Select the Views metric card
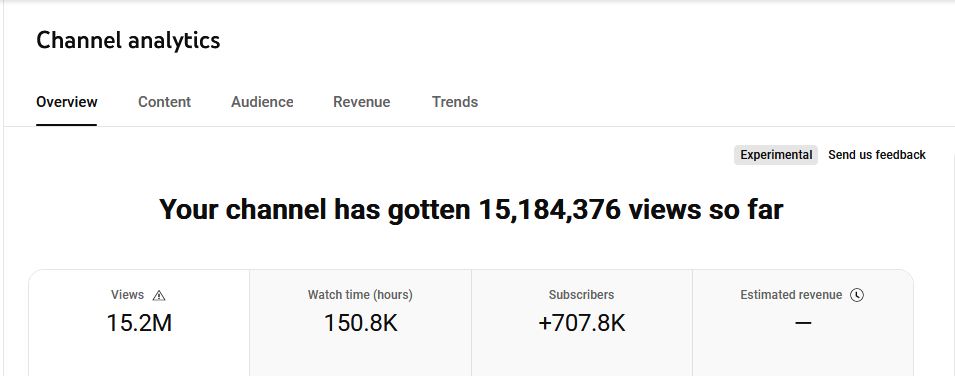This screenshot has width=955, height=376. (139, 323)
